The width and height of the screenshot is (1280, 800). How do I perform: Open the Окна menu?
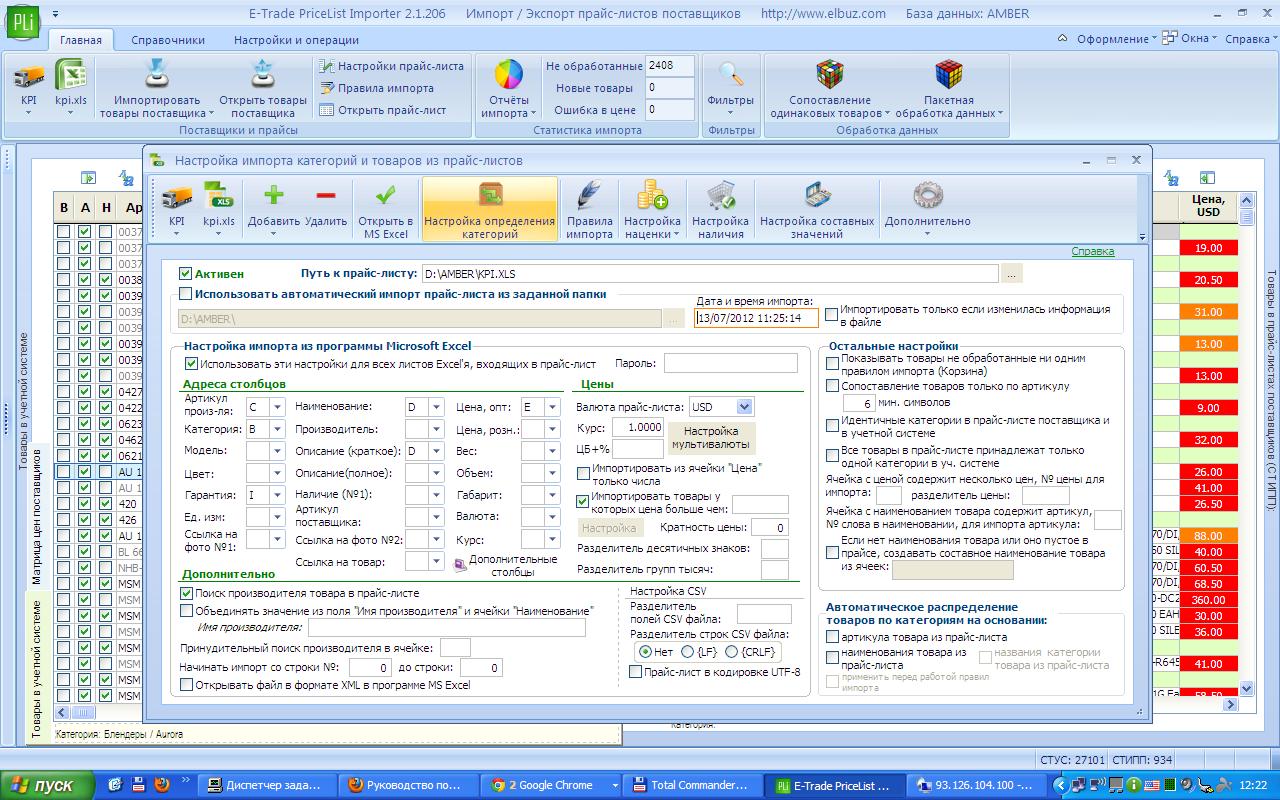(1190, 39)
